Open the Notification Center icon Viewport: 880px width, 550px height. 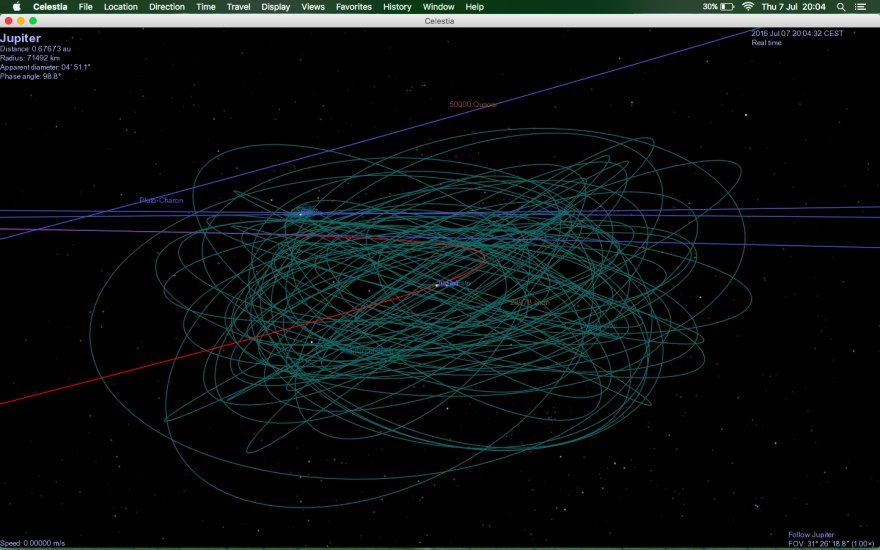[x=861, y=7]
